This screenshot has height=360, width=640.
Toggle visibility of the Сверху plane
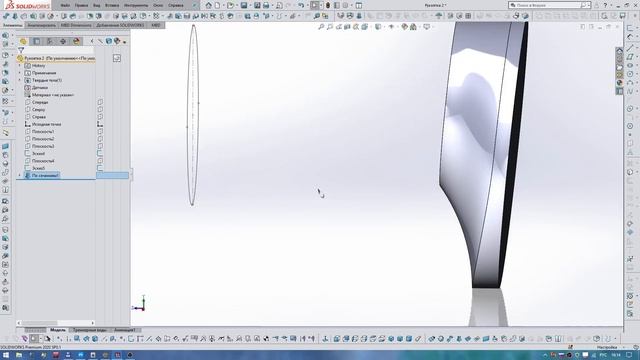point(100,109)
